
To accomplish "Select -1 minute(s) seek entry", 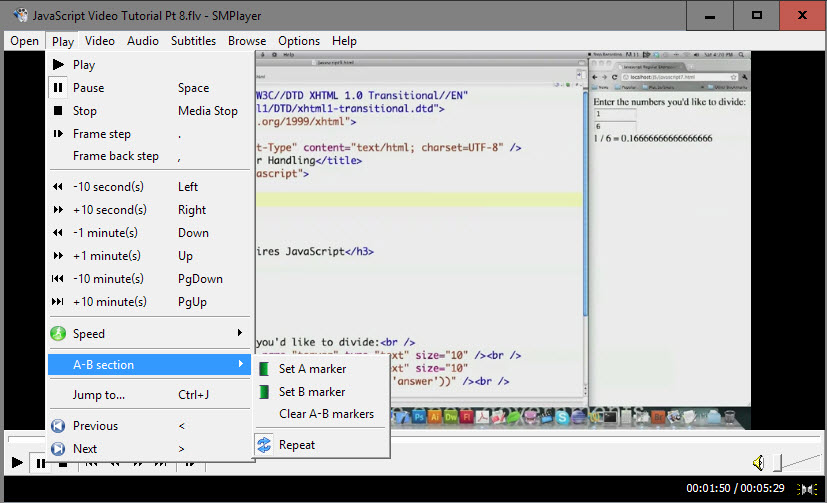I will tap(149, 233).
